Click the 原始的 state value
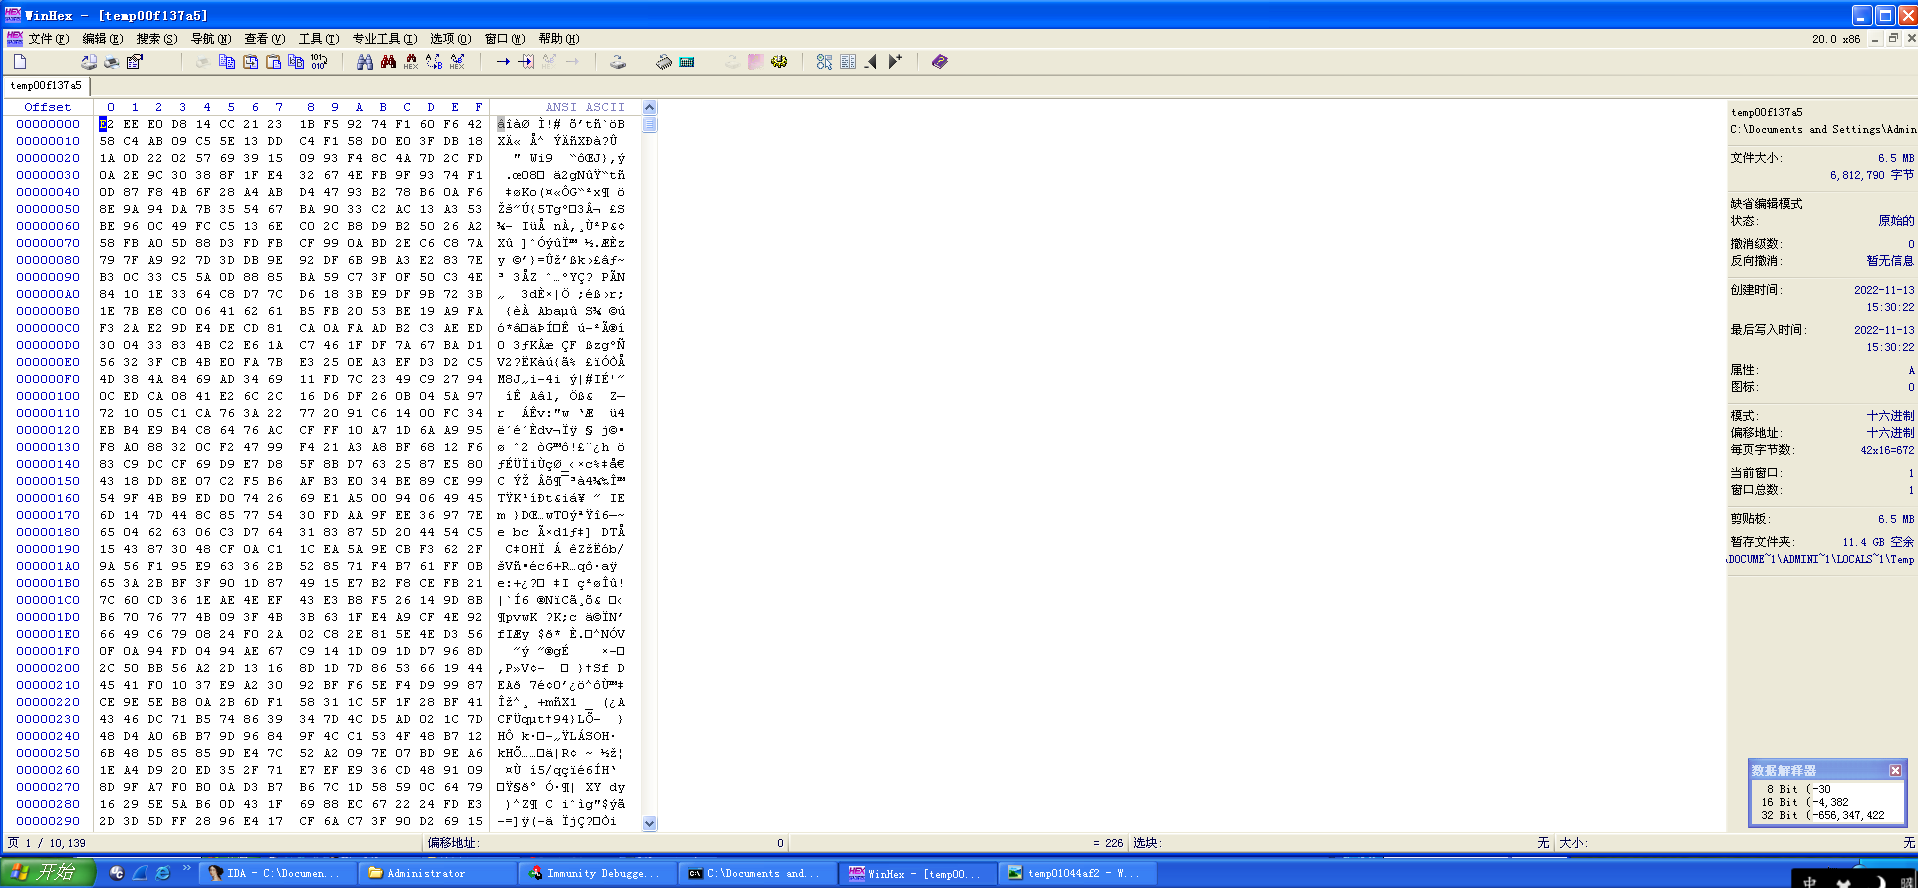The image size is (1918, 888). 1895,221
